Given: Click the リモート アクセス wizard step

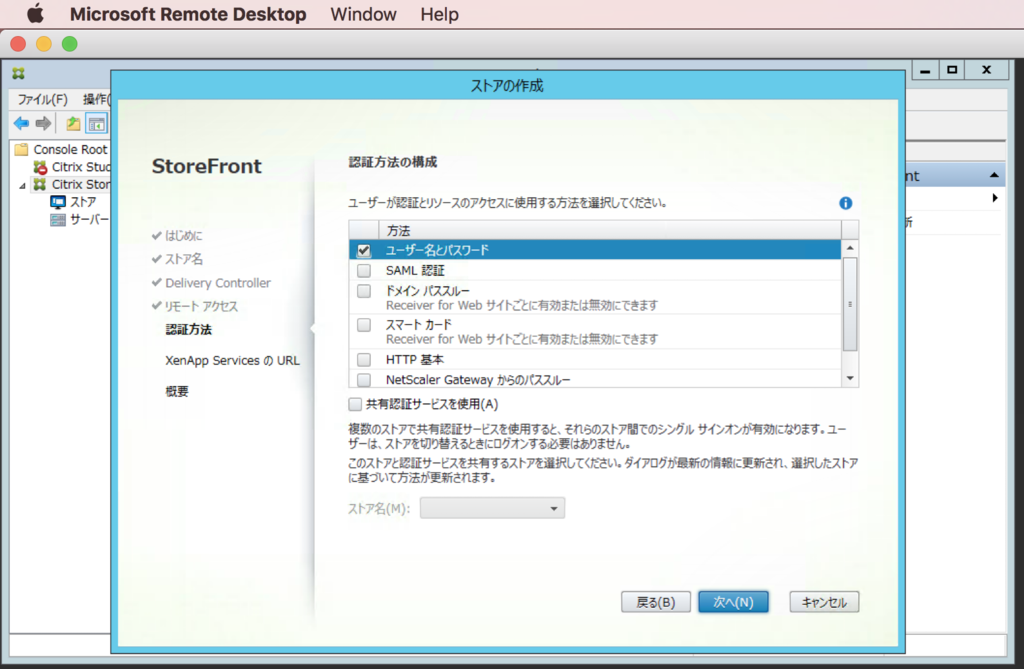Looking at the screenshot, I should tap(201, 306).
